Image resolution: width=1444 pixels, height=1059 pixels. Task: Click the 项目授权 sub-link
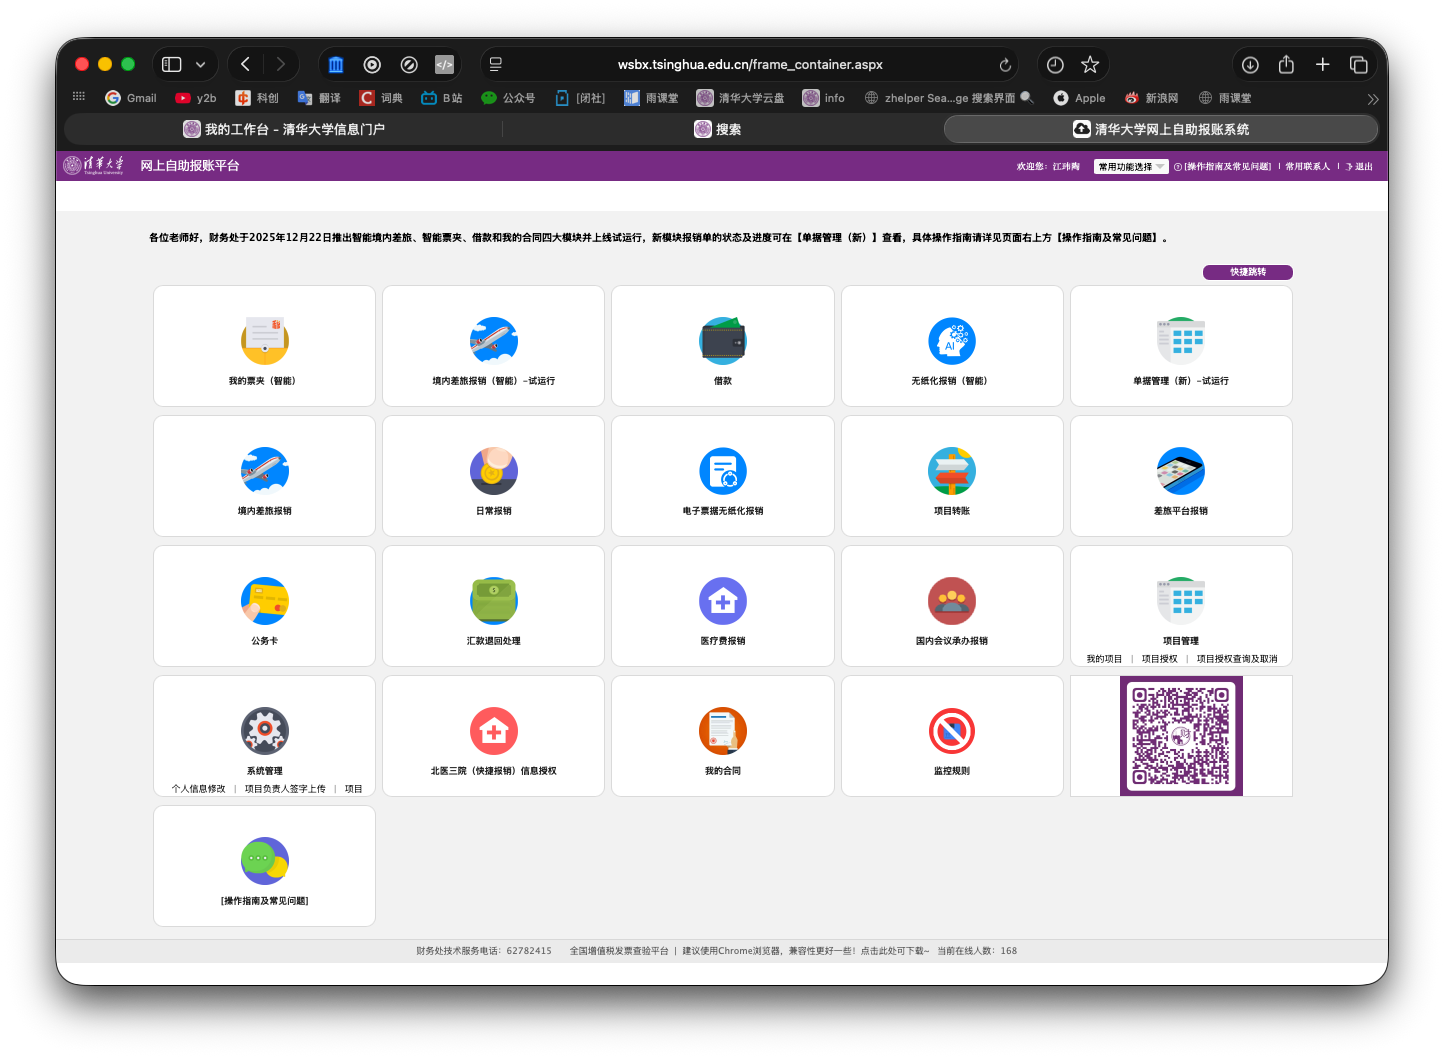pyautogui.click(x=1159, y=659)
